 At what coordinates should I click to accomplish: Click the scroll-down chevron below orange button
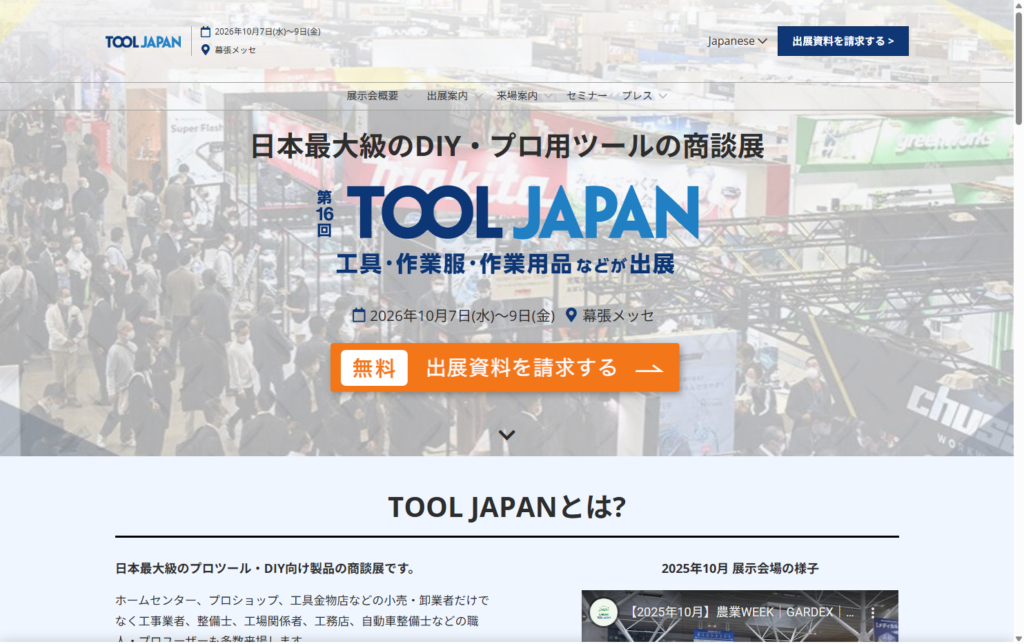507,435
